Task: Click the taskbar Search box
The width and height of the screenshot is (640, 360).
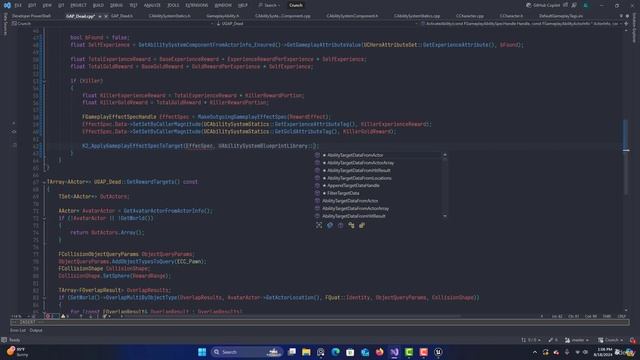Action: (x=246, y=352)
